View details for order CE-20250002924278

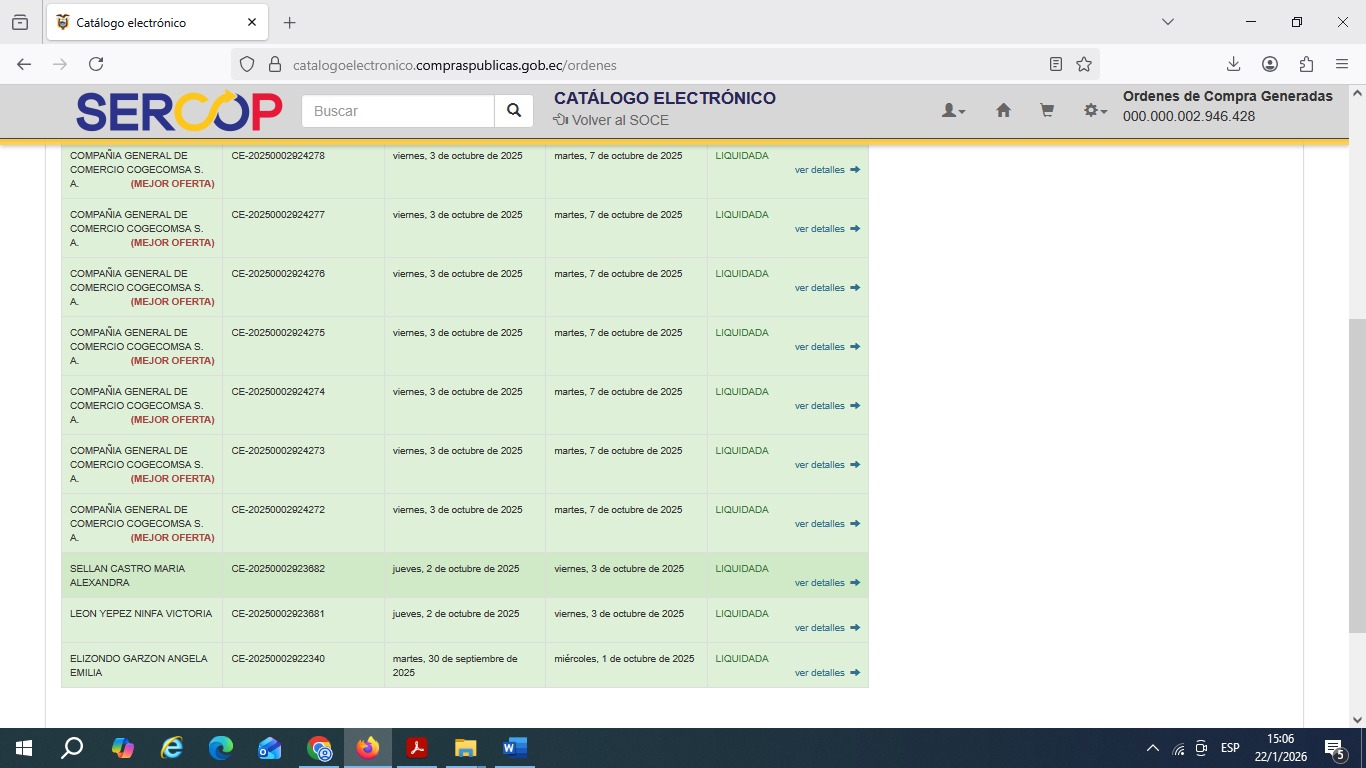click(826, 170)
